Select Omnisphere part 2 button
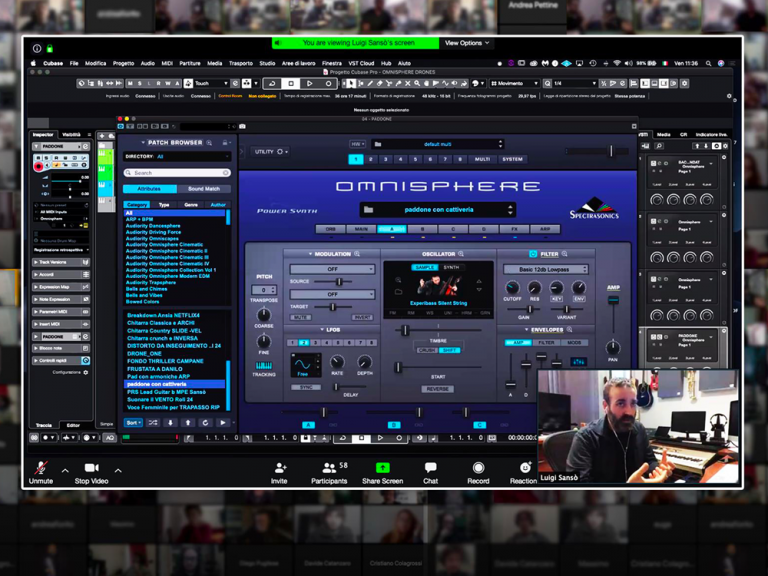This screenshot has width=768, height=576. (371, 159)
